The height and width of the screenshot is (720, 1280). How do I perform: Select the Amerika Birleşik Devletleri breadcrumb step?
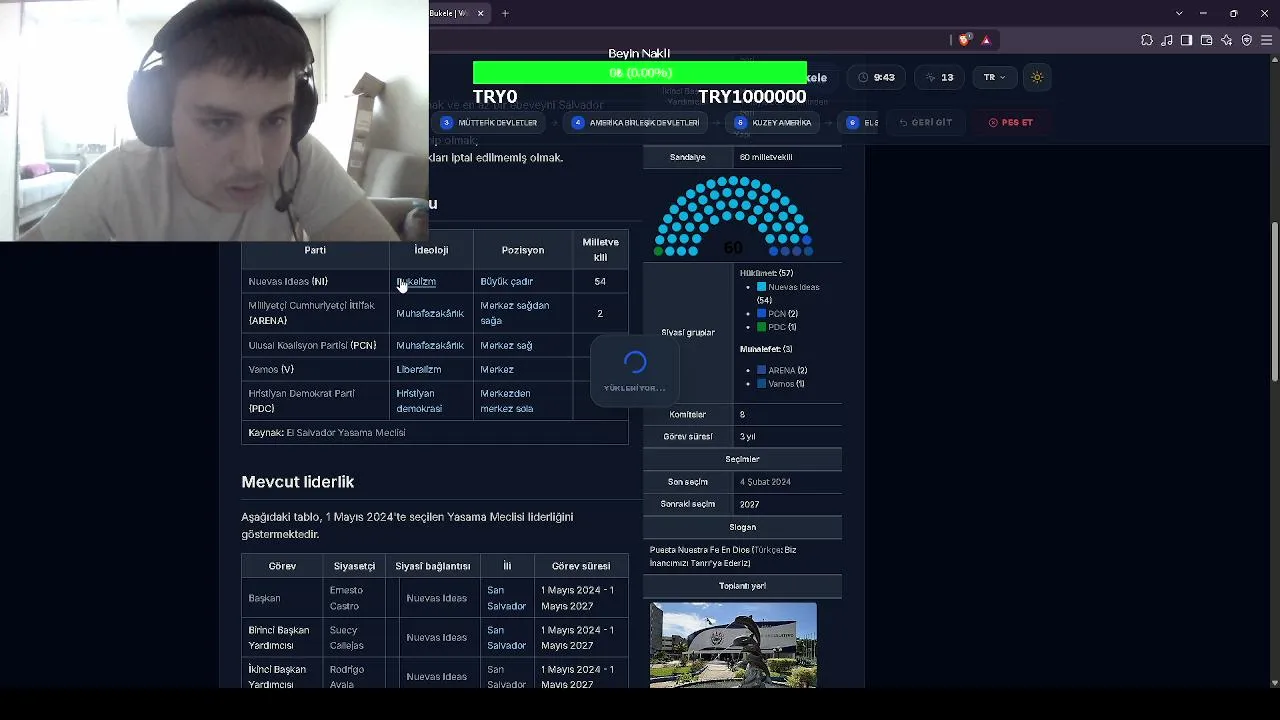(635, 122)
